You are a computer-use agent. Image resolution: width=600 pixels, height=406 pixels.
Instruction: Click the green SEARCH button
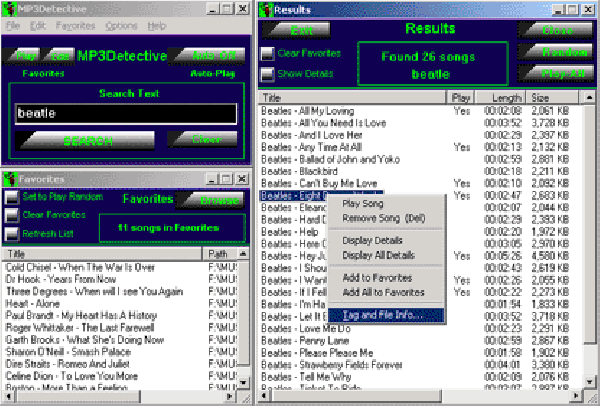85,140
